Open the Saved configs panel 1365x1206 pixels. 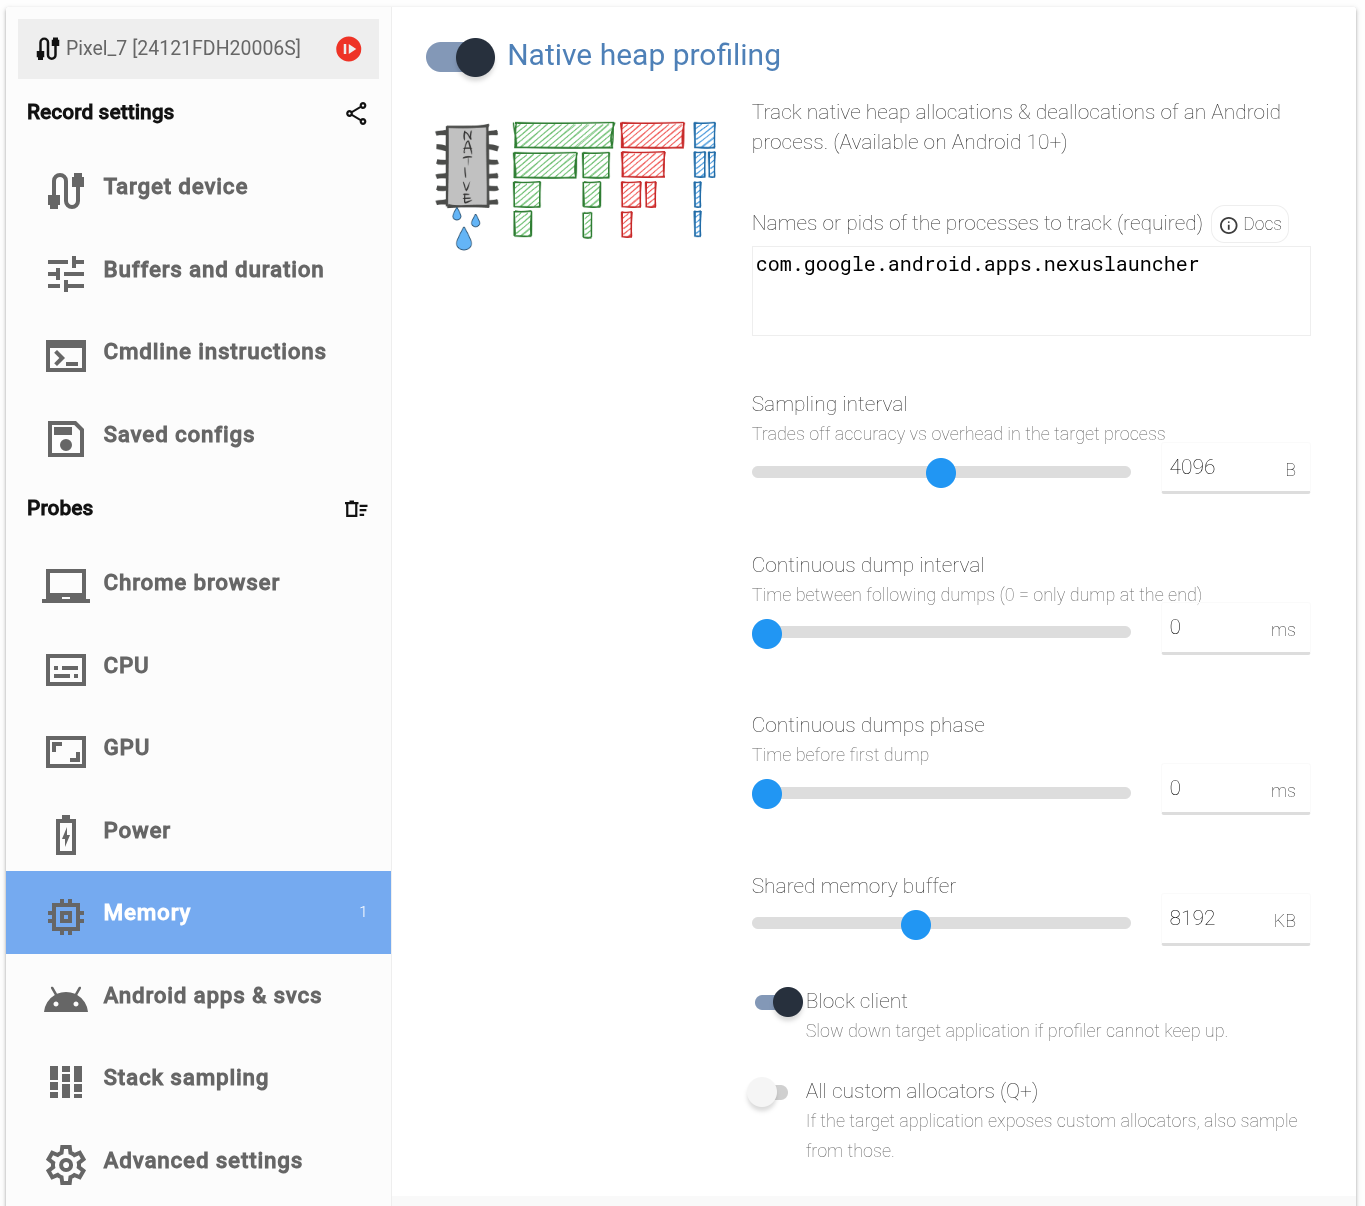(x=178, y=435)
